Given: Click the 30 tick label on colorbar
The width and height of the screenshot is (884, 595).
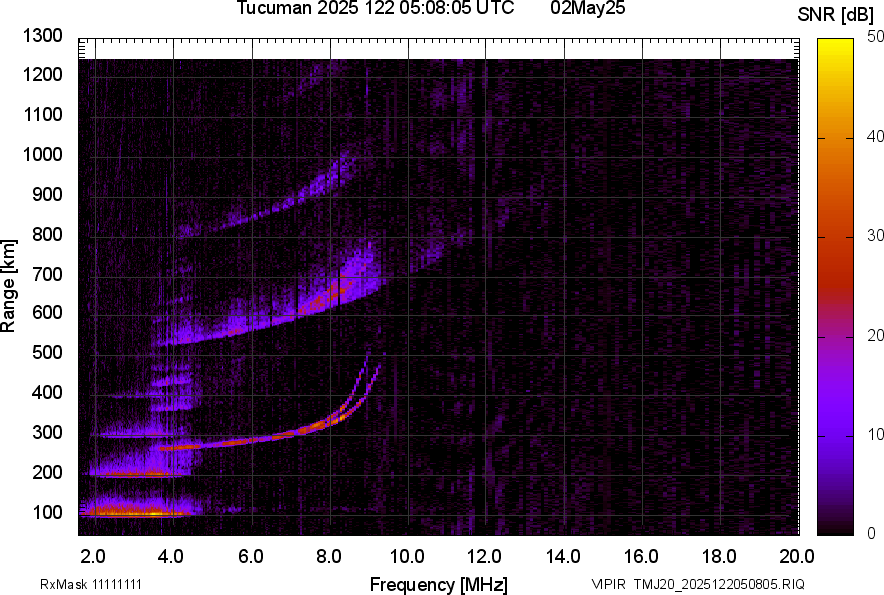Looking at the screenshot, I should [x=877, y=236].
